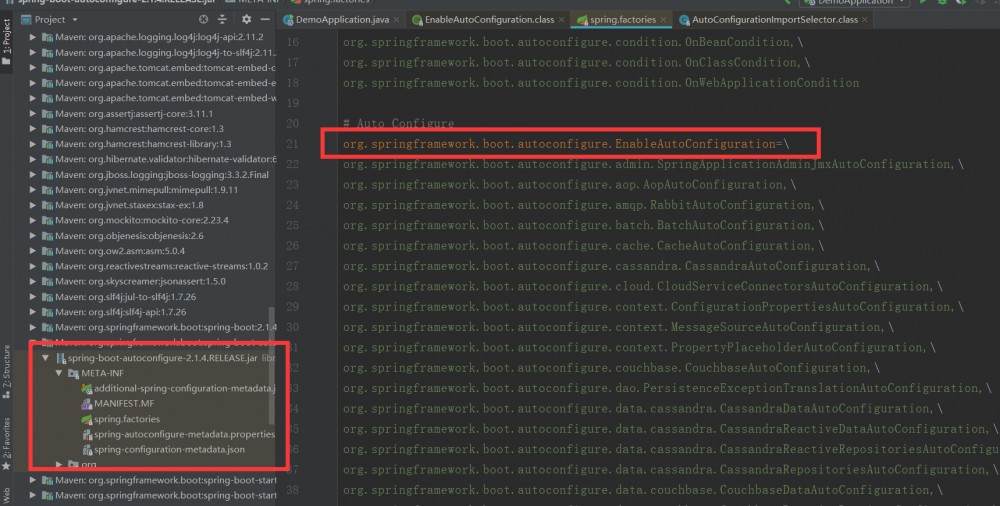Expand Maven: org.skyscreamer:jsonassert:1.5.0
This screenshot has width=1000, height=506.
click(x=33, y=281)
